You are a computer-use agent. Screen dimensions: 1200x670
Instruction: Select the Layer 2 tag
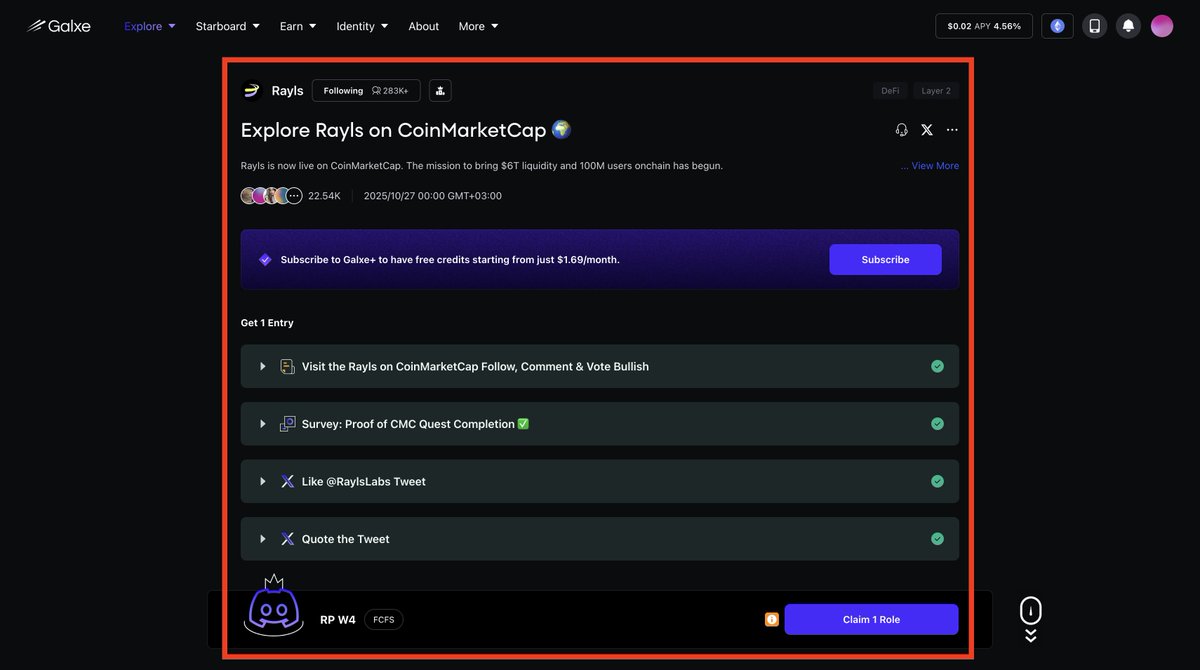936,91
